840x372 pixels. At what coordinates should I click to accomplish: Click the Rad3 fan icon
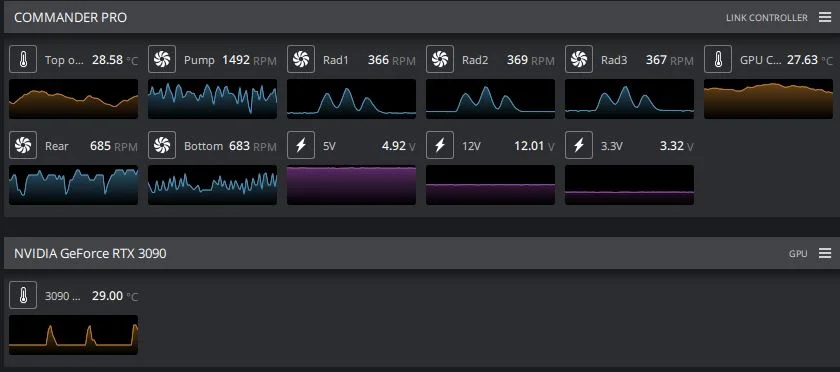point(579,59)
